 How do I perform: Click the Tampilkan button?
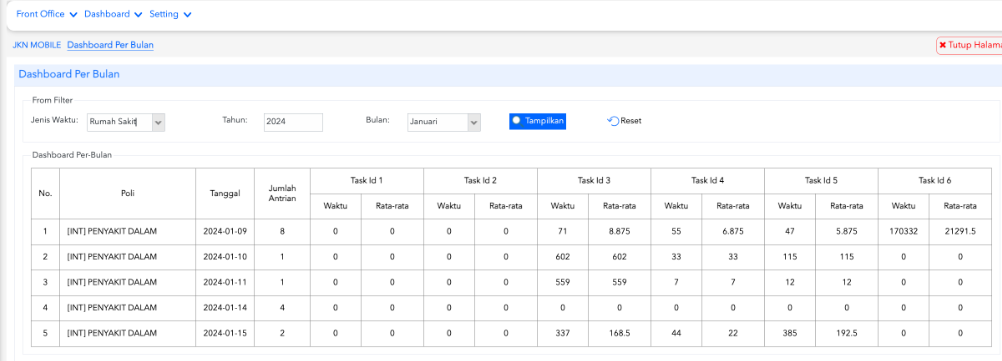point(537,121)
